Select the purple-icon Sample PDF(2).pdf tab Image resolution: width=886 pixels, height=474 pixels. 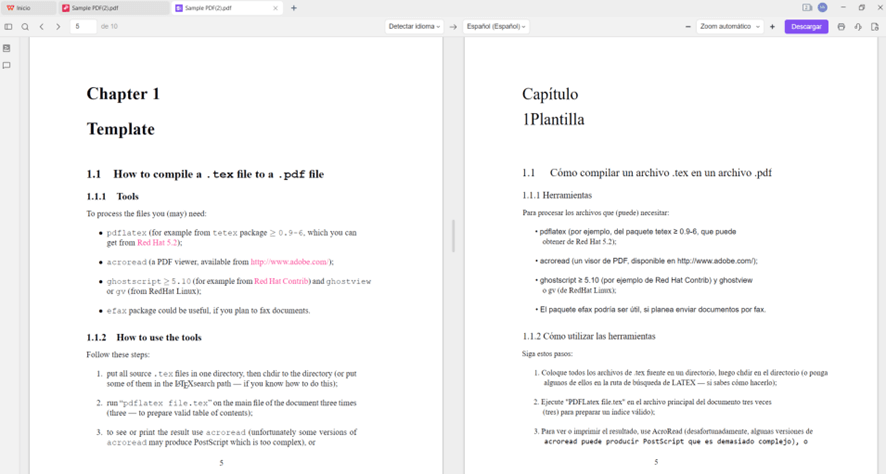pos(226,8)
